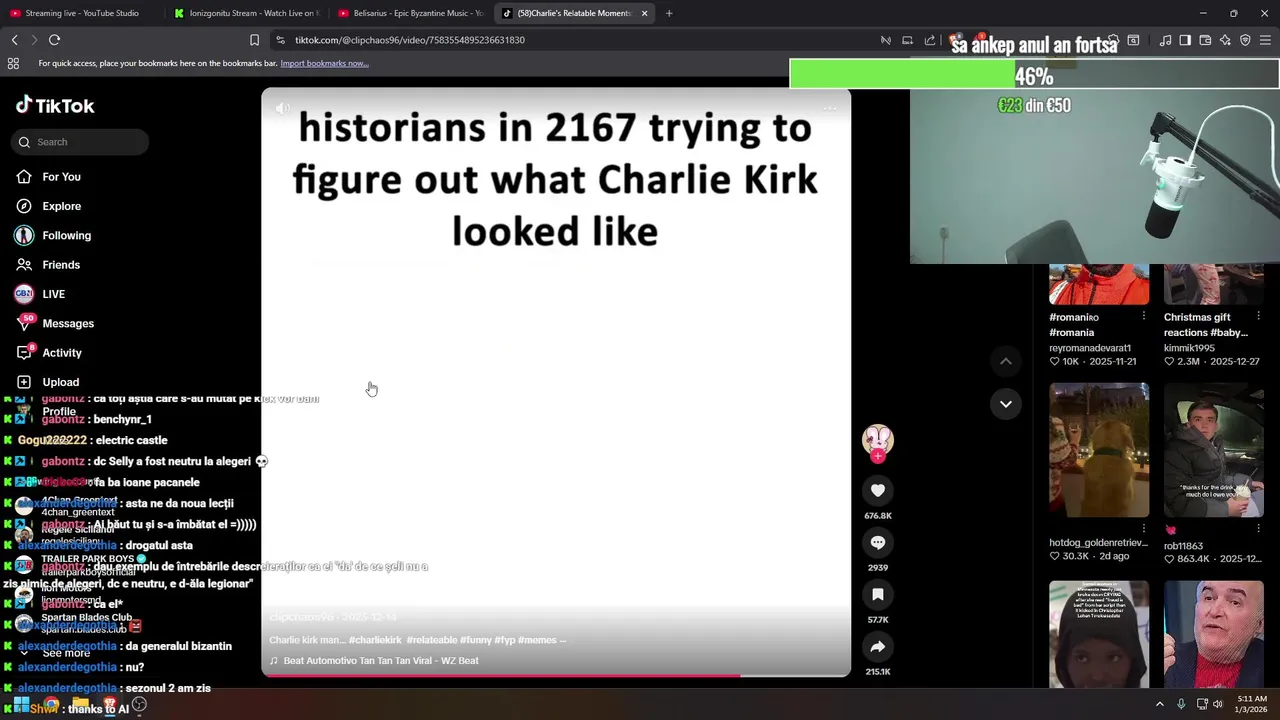The image size is (1280, 720).
Task: Open a new browser tab
Action: click(x=669, y=13)
